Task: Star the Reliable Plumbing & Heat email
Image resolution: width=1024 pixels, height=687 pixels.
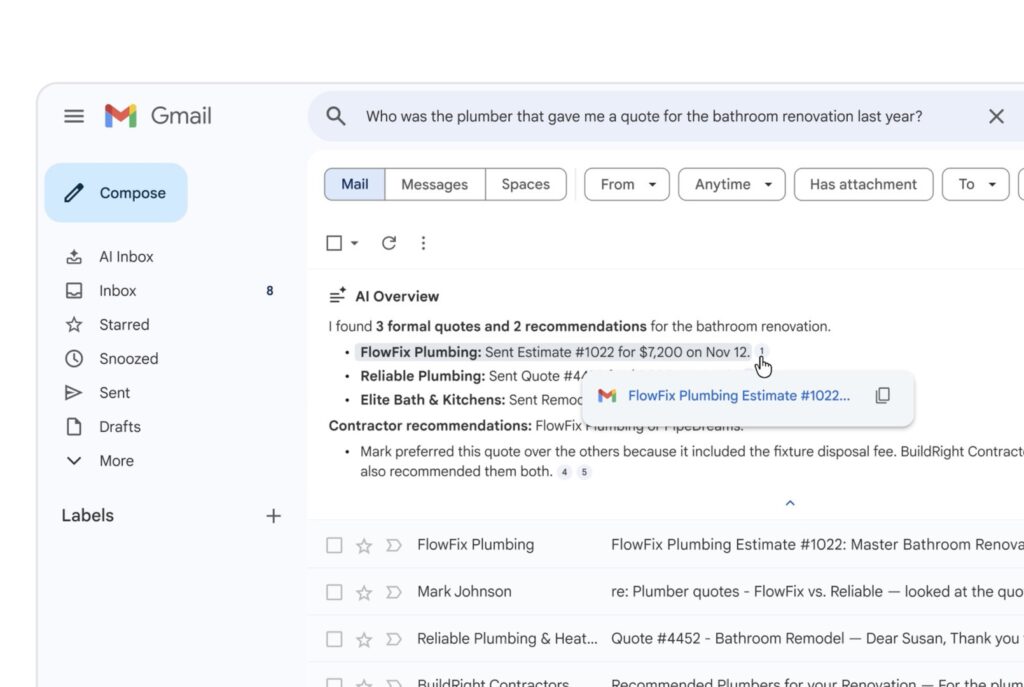Action: point(364,639)
